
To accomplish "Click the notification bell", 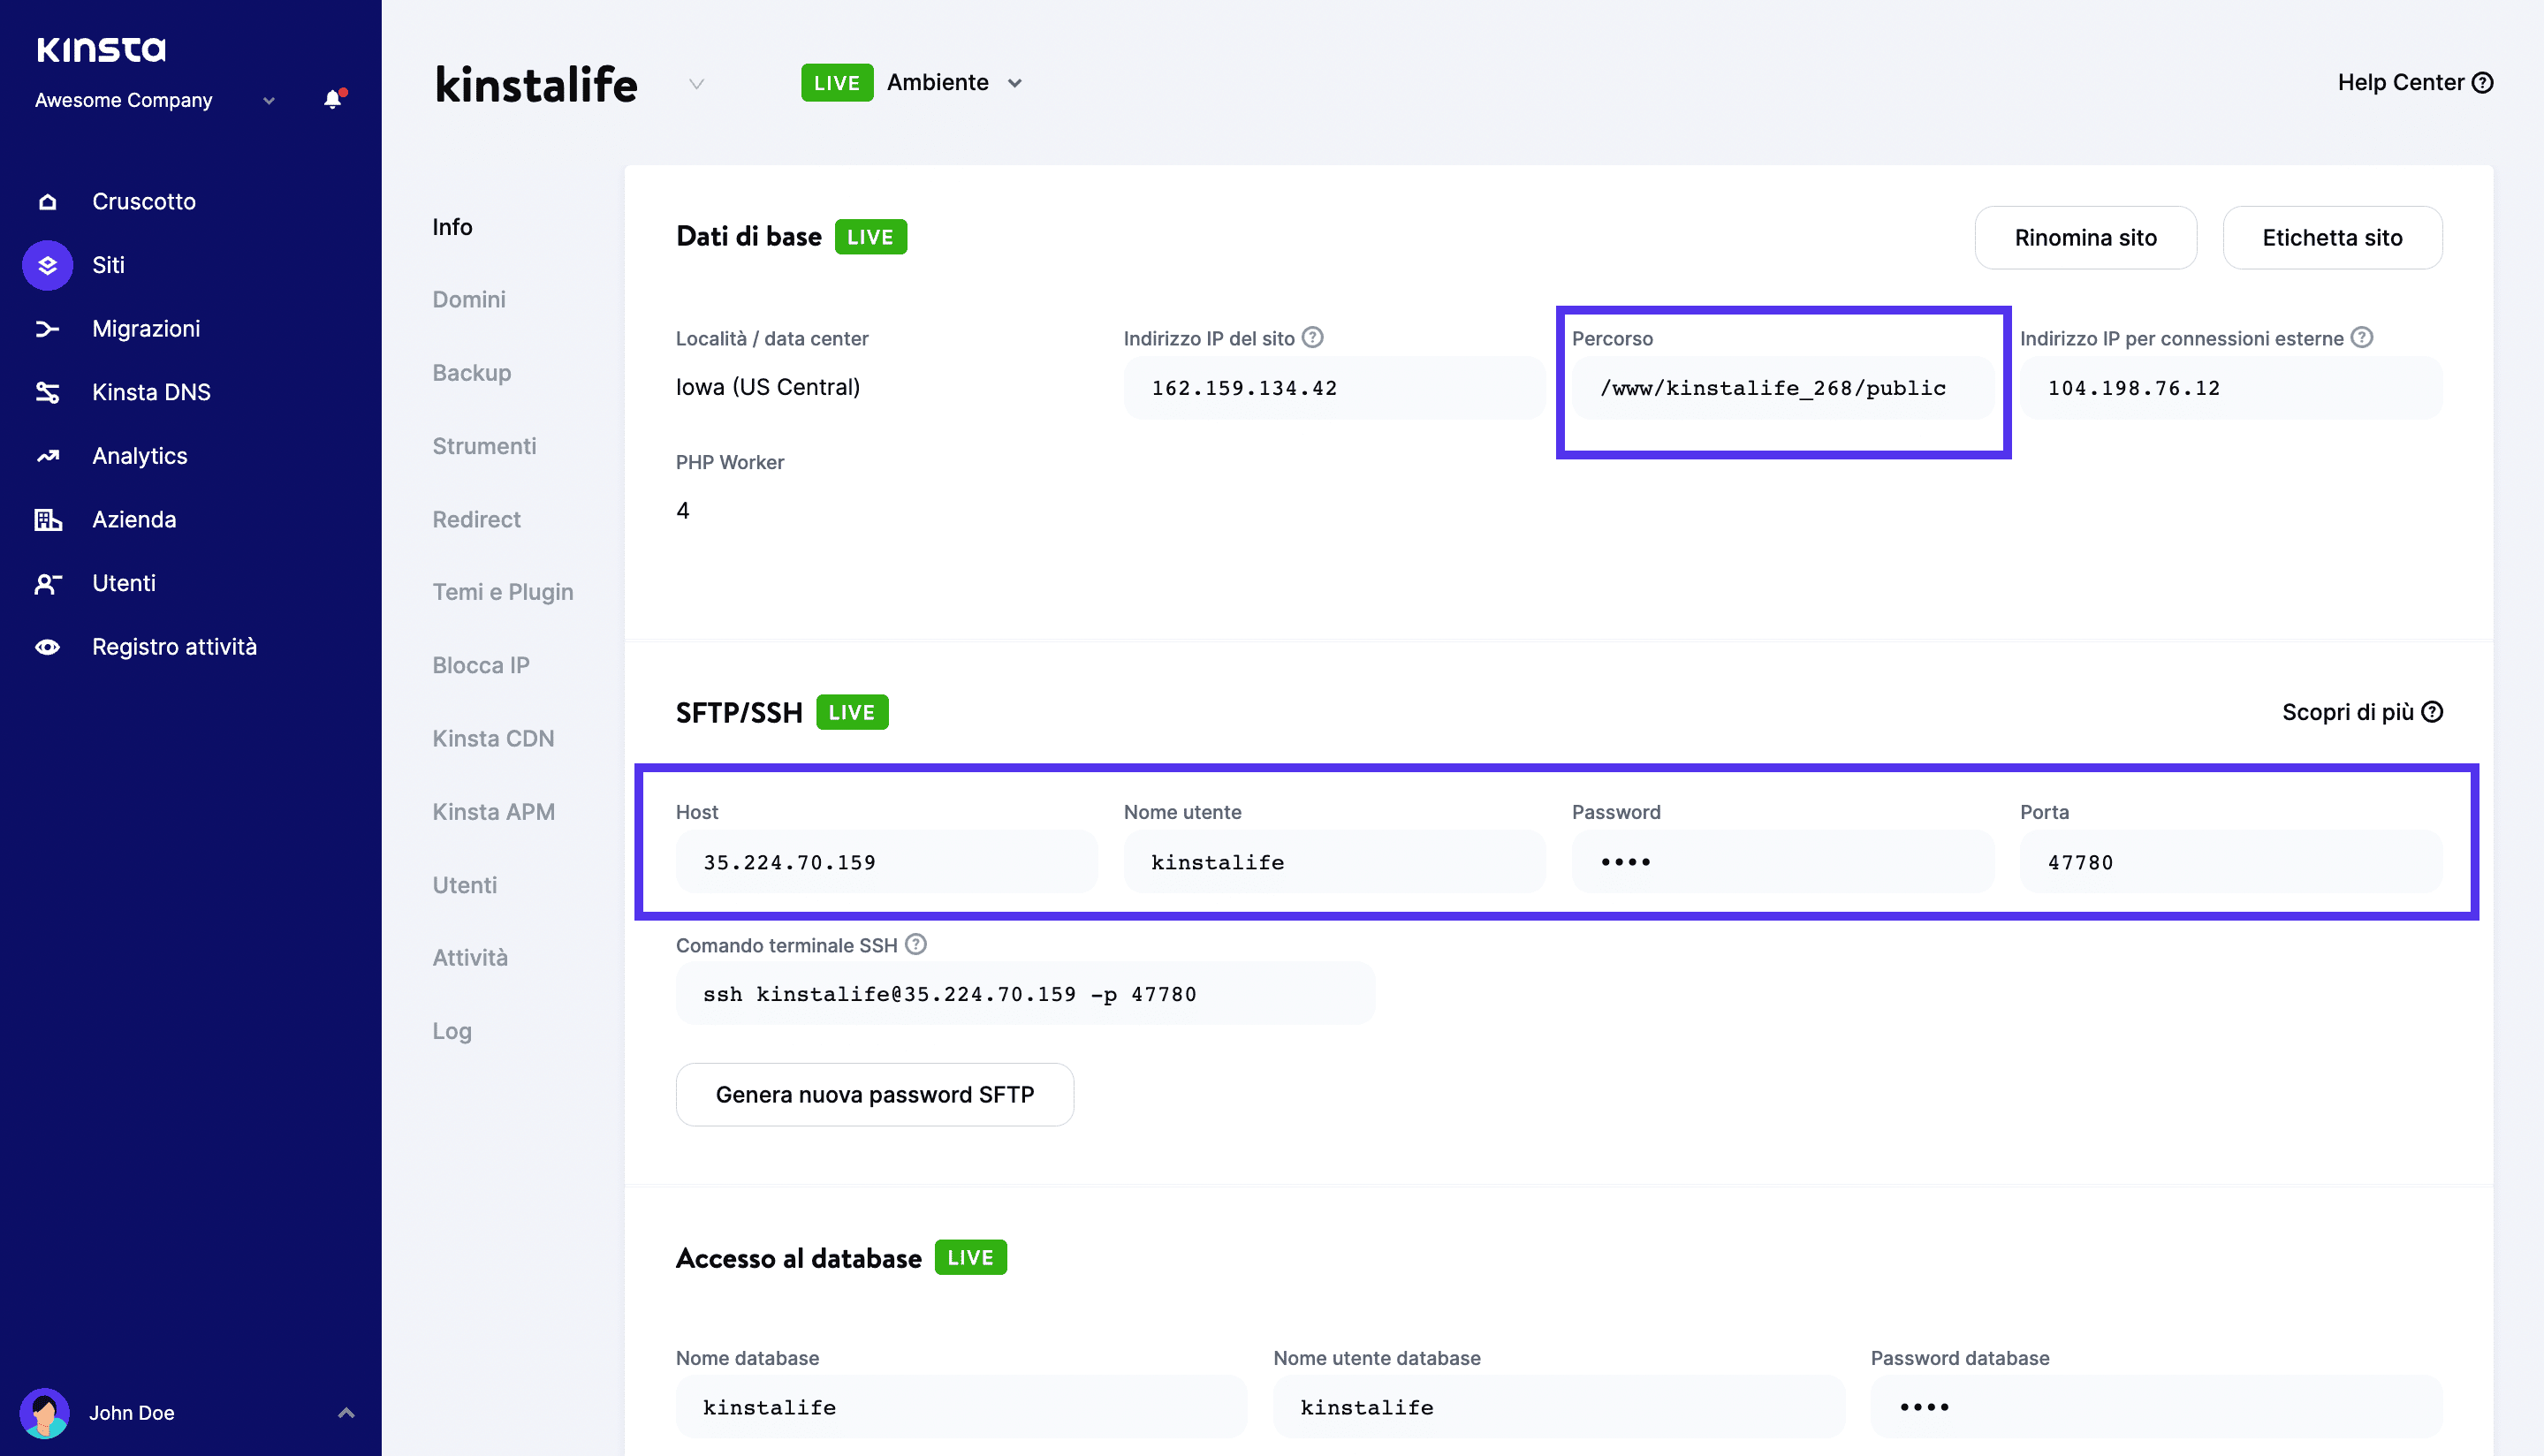I will pyautogui.click(x=331, y=99).
